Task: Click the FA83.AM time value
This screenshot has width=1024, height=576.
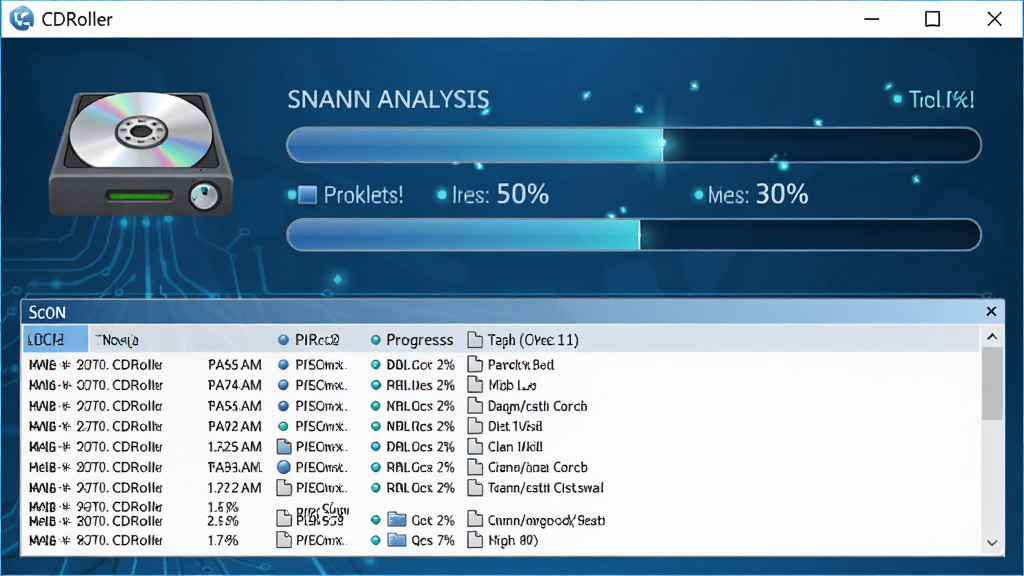Action: [234, 468]
